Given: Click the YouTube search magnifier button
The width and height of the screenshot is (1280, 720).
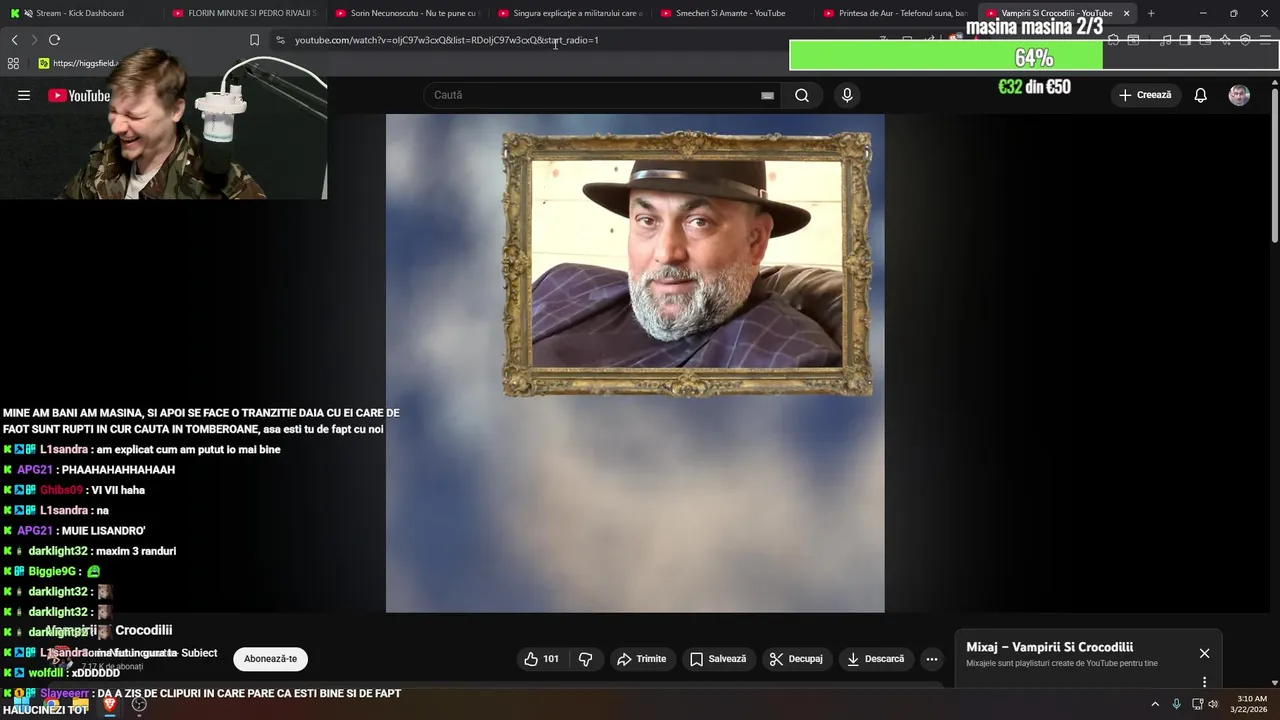Looking at the screenshot, I should 802,95.
